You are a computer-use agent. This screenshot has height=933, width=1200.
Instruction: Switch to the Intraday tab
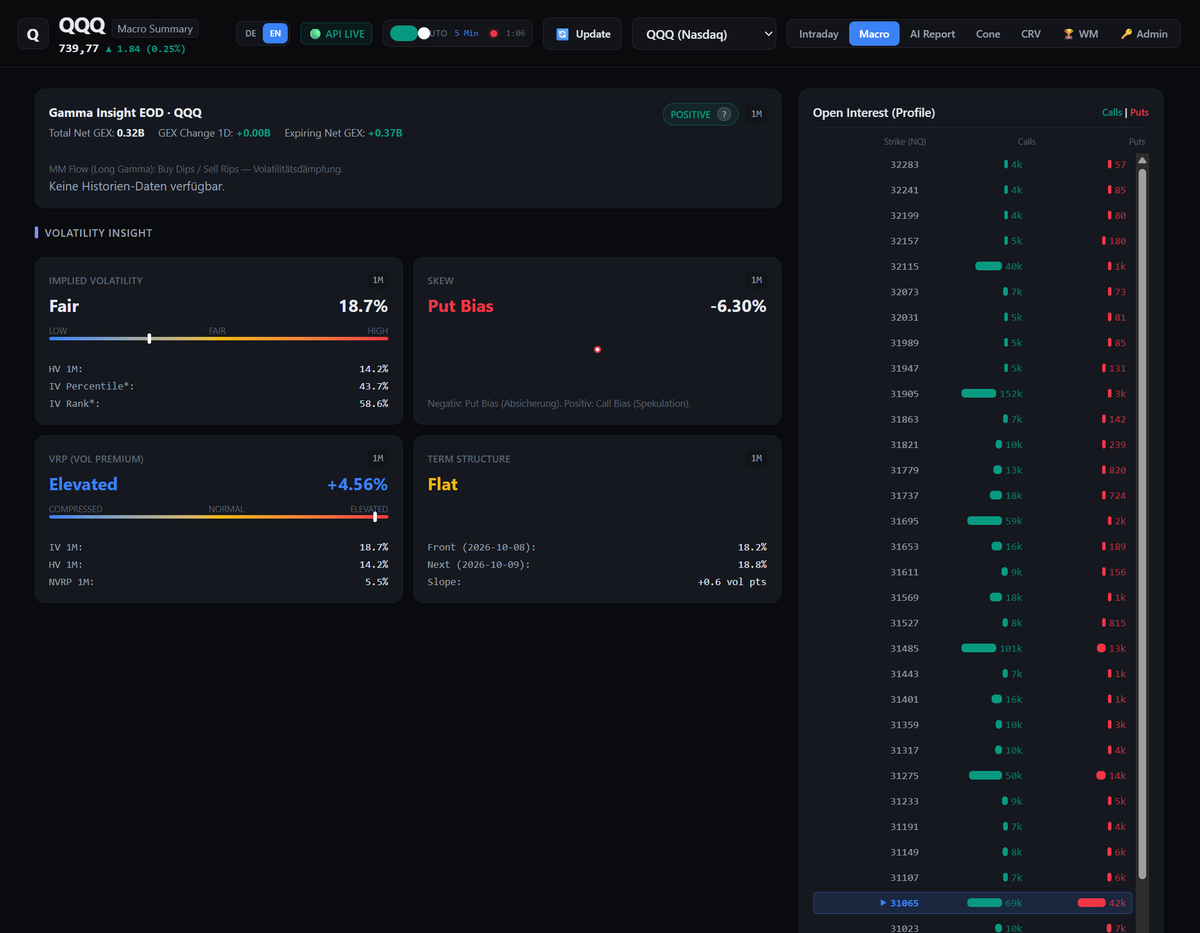(819, 34)
